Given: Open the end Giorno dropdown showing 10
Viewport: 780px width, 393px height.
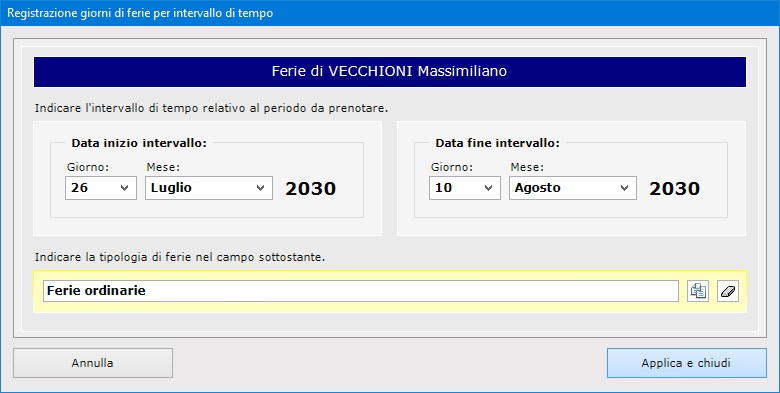Looking at the screenshot, I should point(465,188).
